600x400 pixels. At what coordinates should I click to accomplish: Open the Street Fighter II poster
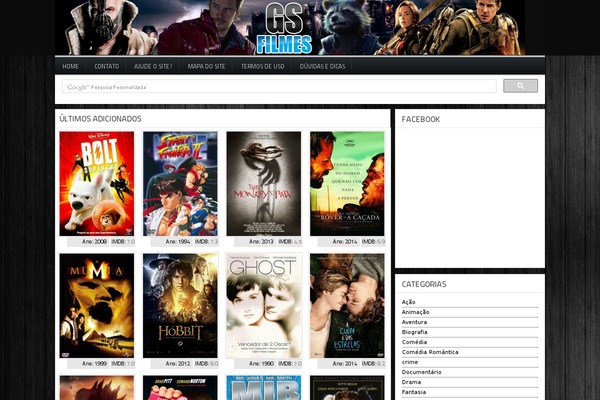pyautogui.click(x=180, y=184)
